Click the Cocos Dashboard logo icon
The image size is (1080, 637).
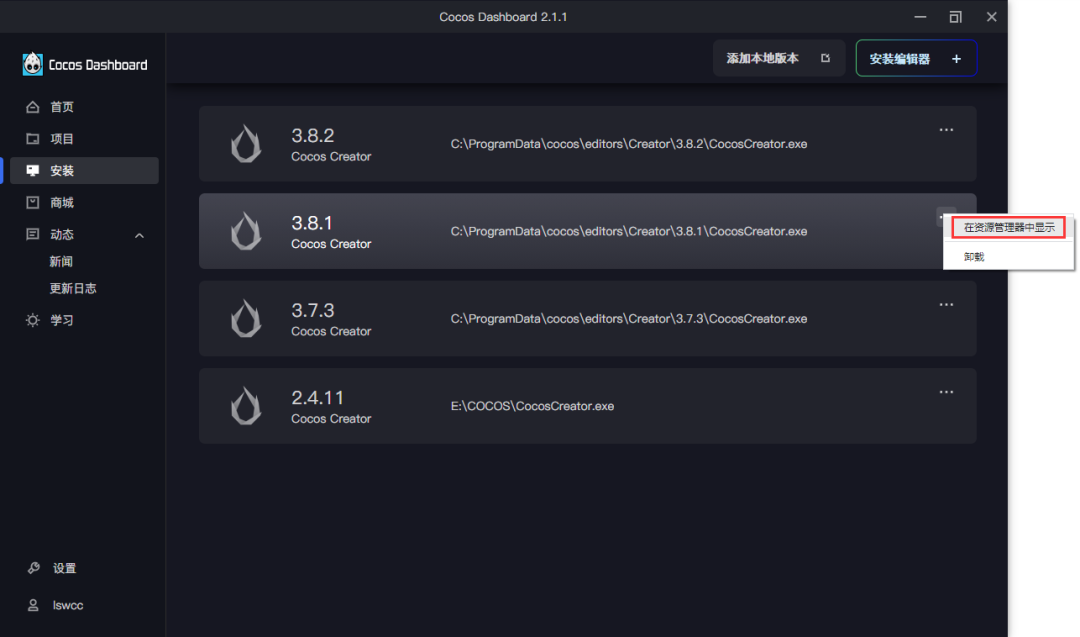[x=32, y=64]
